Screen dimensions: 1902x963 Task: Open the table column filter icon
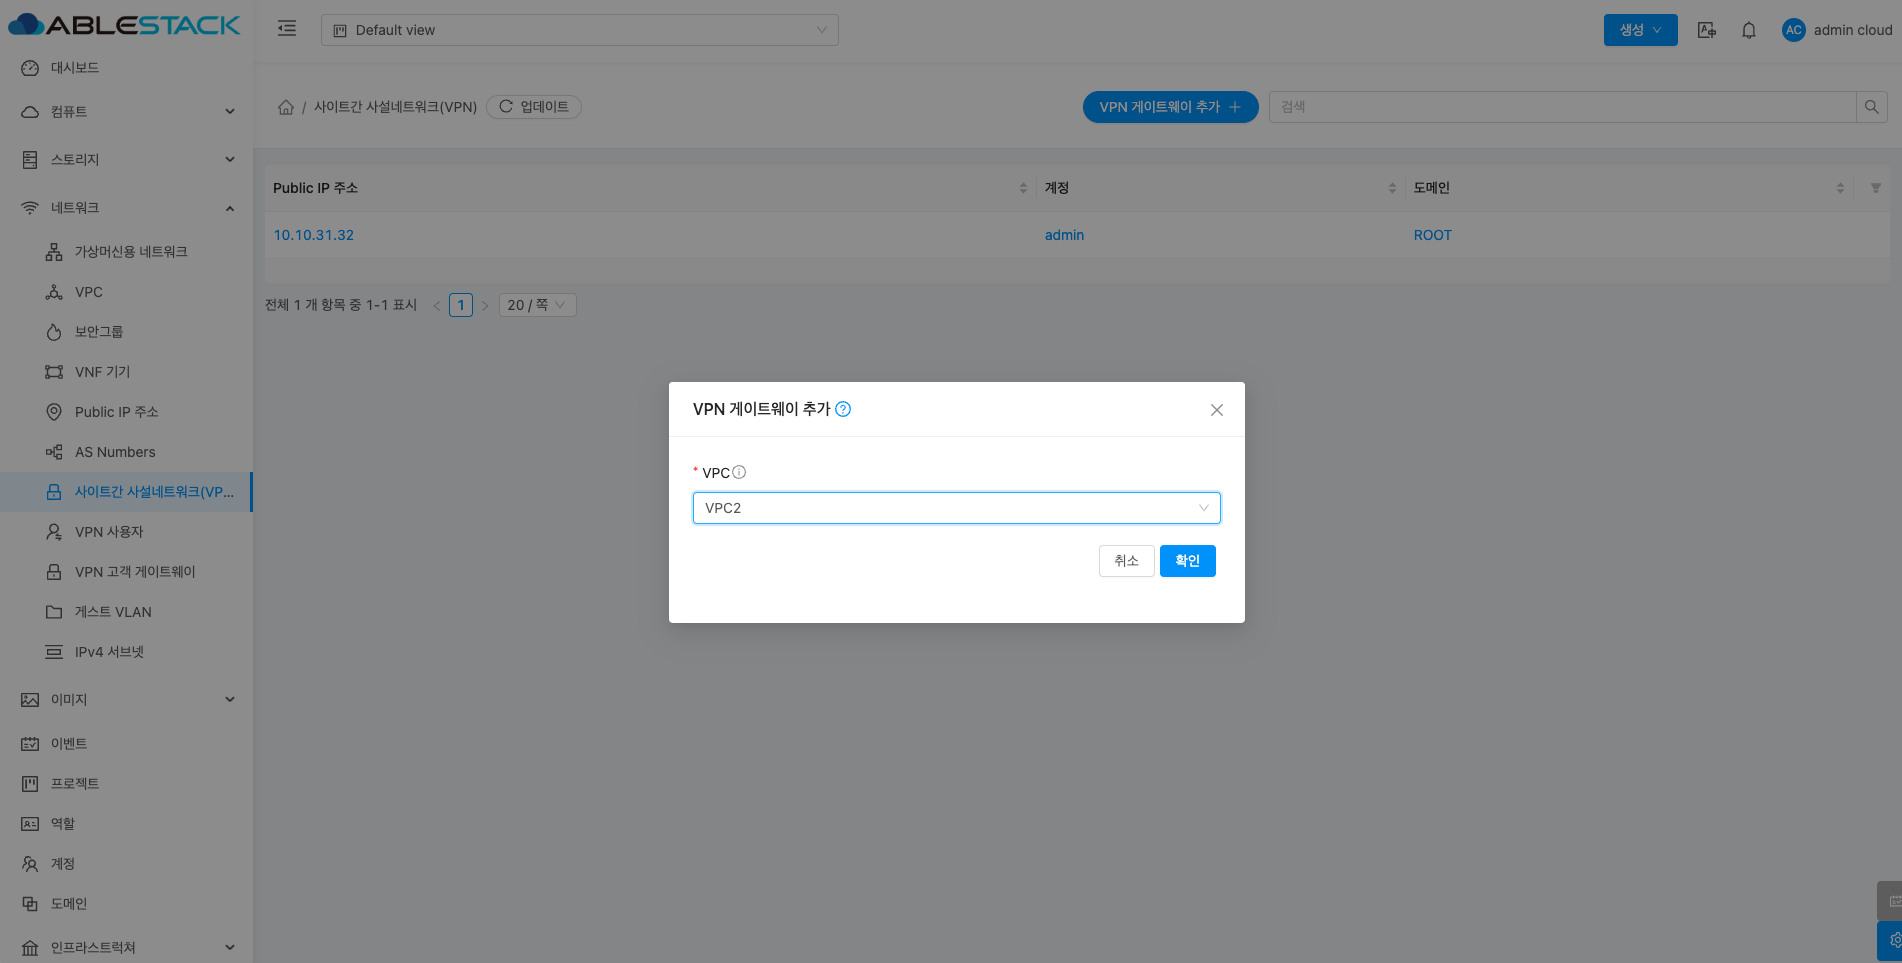click(1876, 188)
